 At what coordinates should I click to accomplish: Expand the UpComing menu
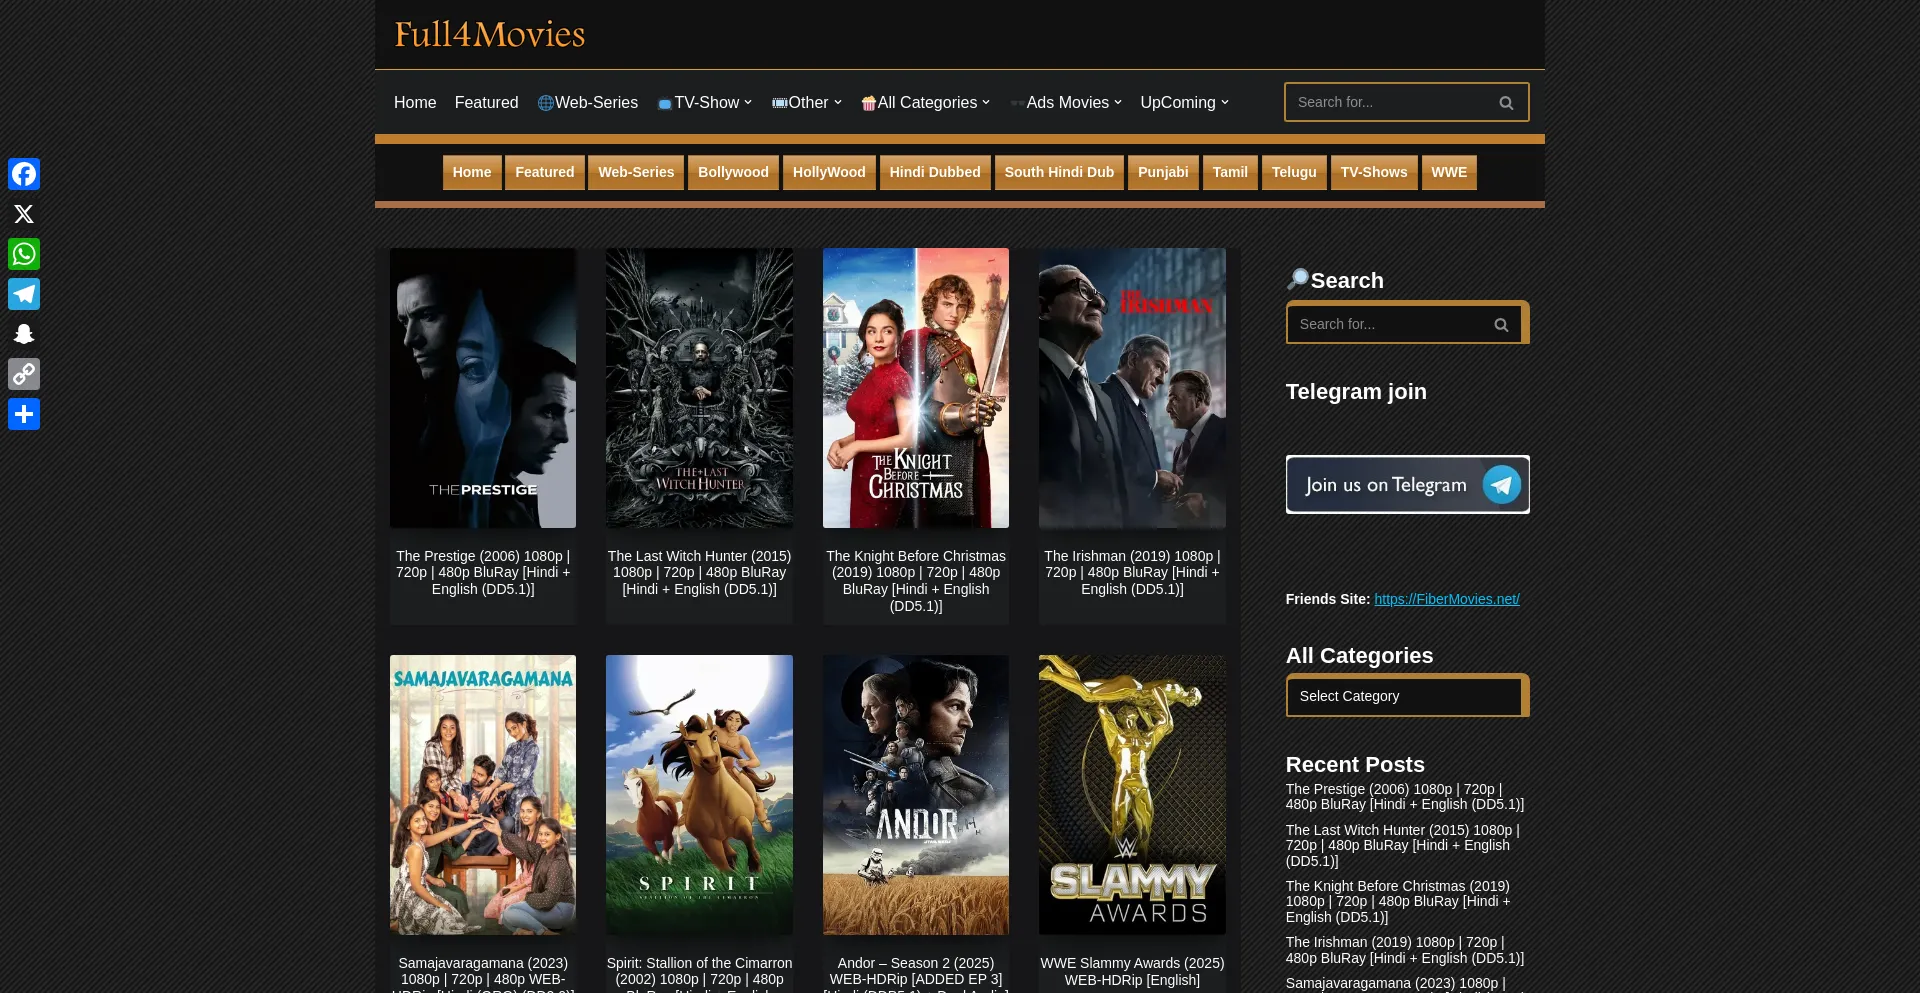point(1184,103)
